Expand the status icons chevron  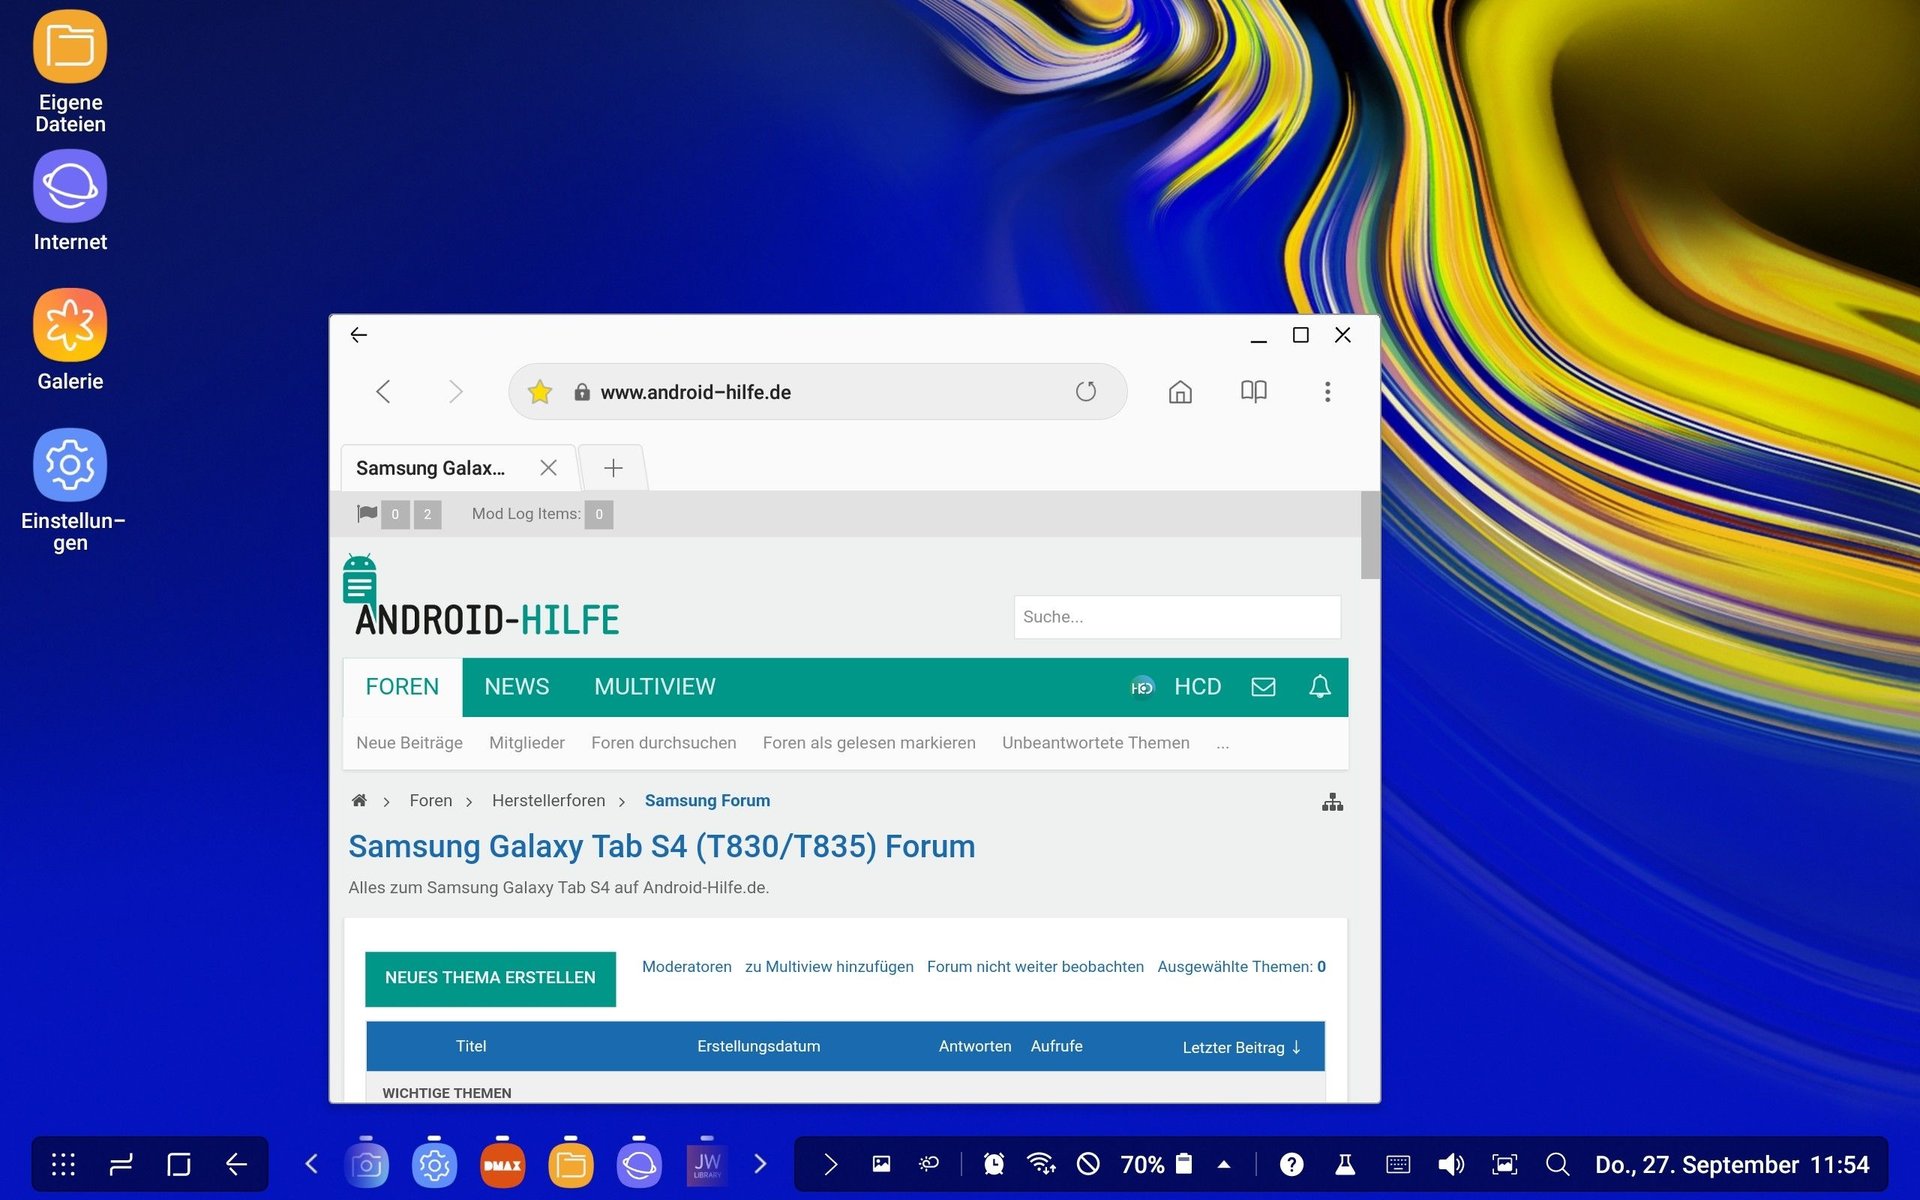coord(830,1164)
